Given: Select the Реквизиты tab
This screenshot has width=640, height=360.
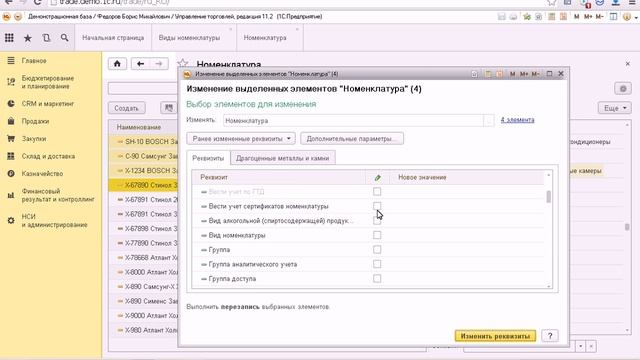Looking at the screenshot, I should (x=208, y=158).
